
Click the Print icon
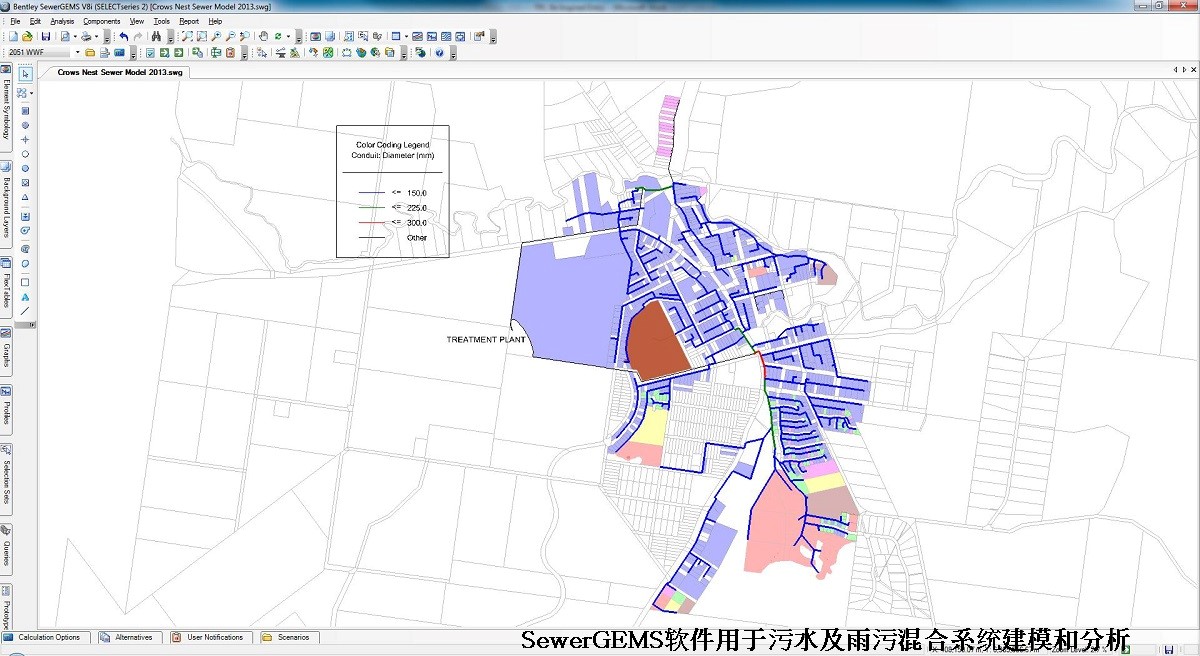(x=85, y=36)
